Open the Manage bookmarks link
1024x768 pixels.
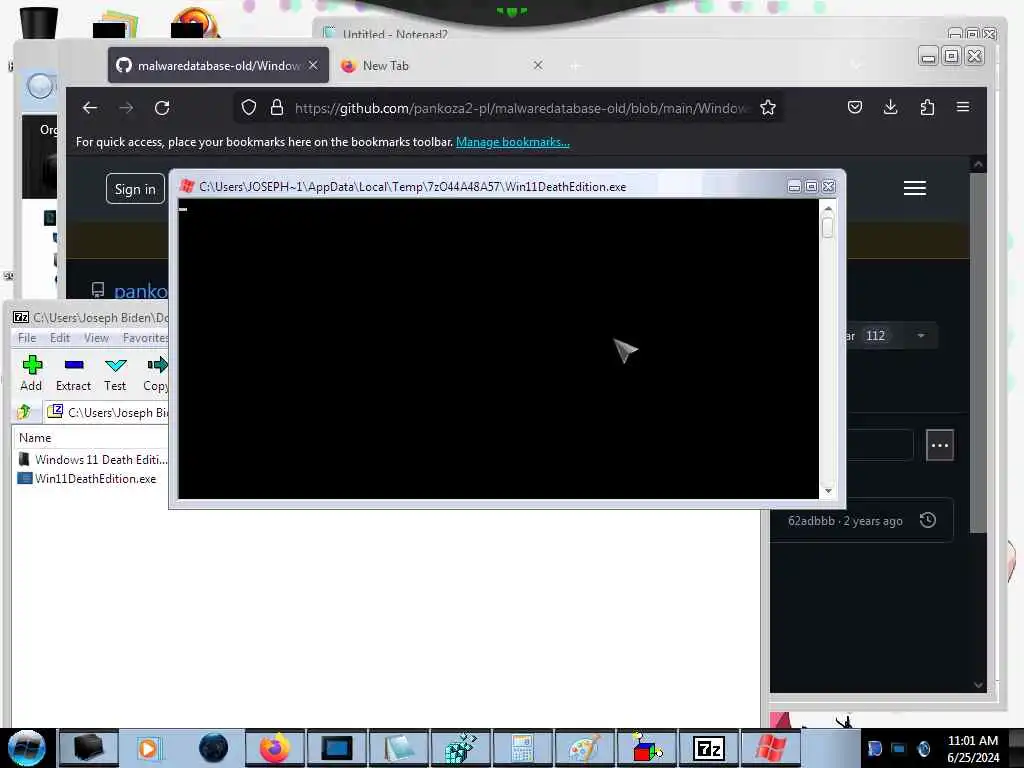(513, 142)
